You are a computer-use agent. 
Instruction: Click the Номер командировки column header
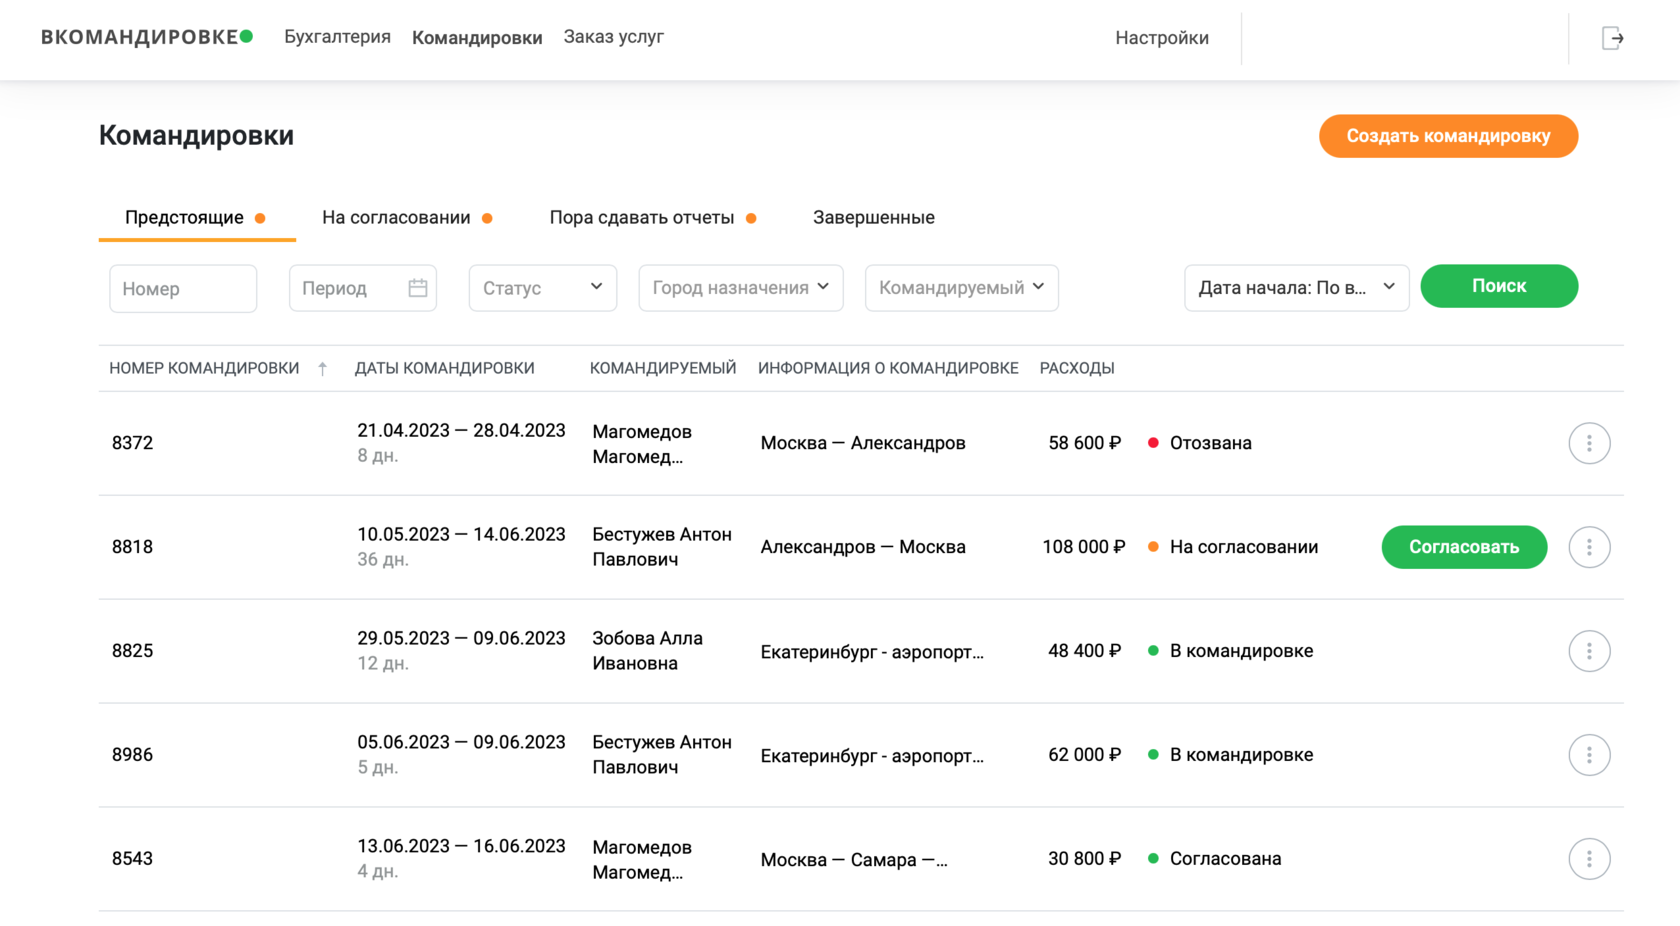[x=204, y=368]
